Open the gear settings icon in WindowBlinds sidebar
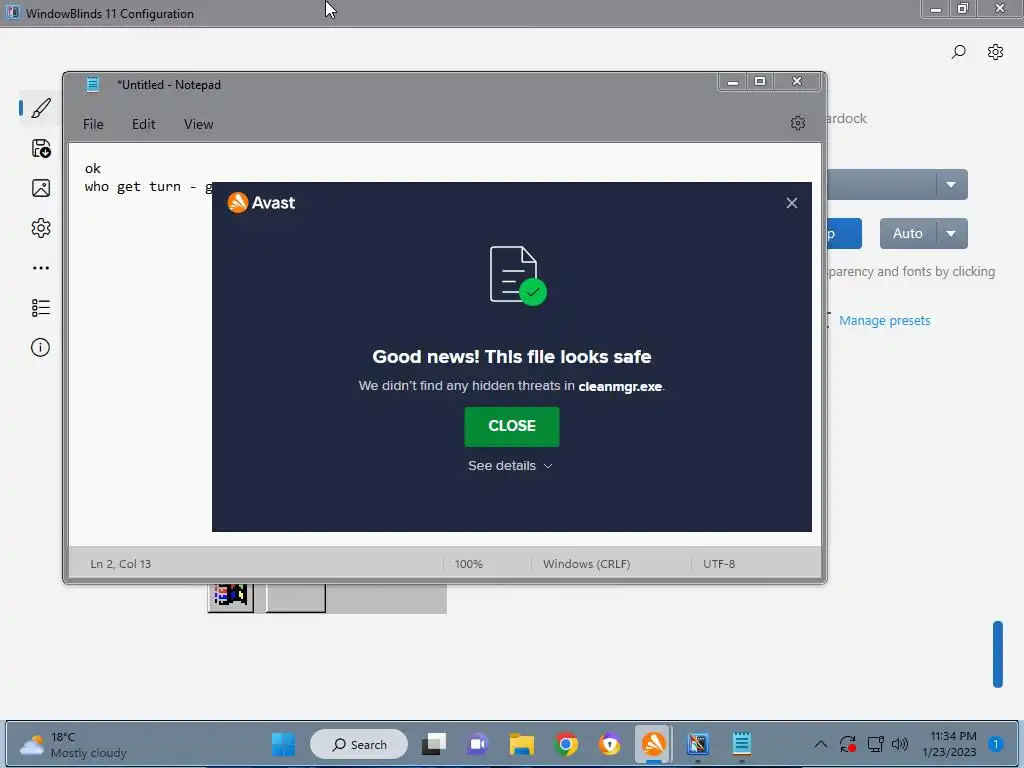The image size is (1024, 768). [x=40, y=228]
